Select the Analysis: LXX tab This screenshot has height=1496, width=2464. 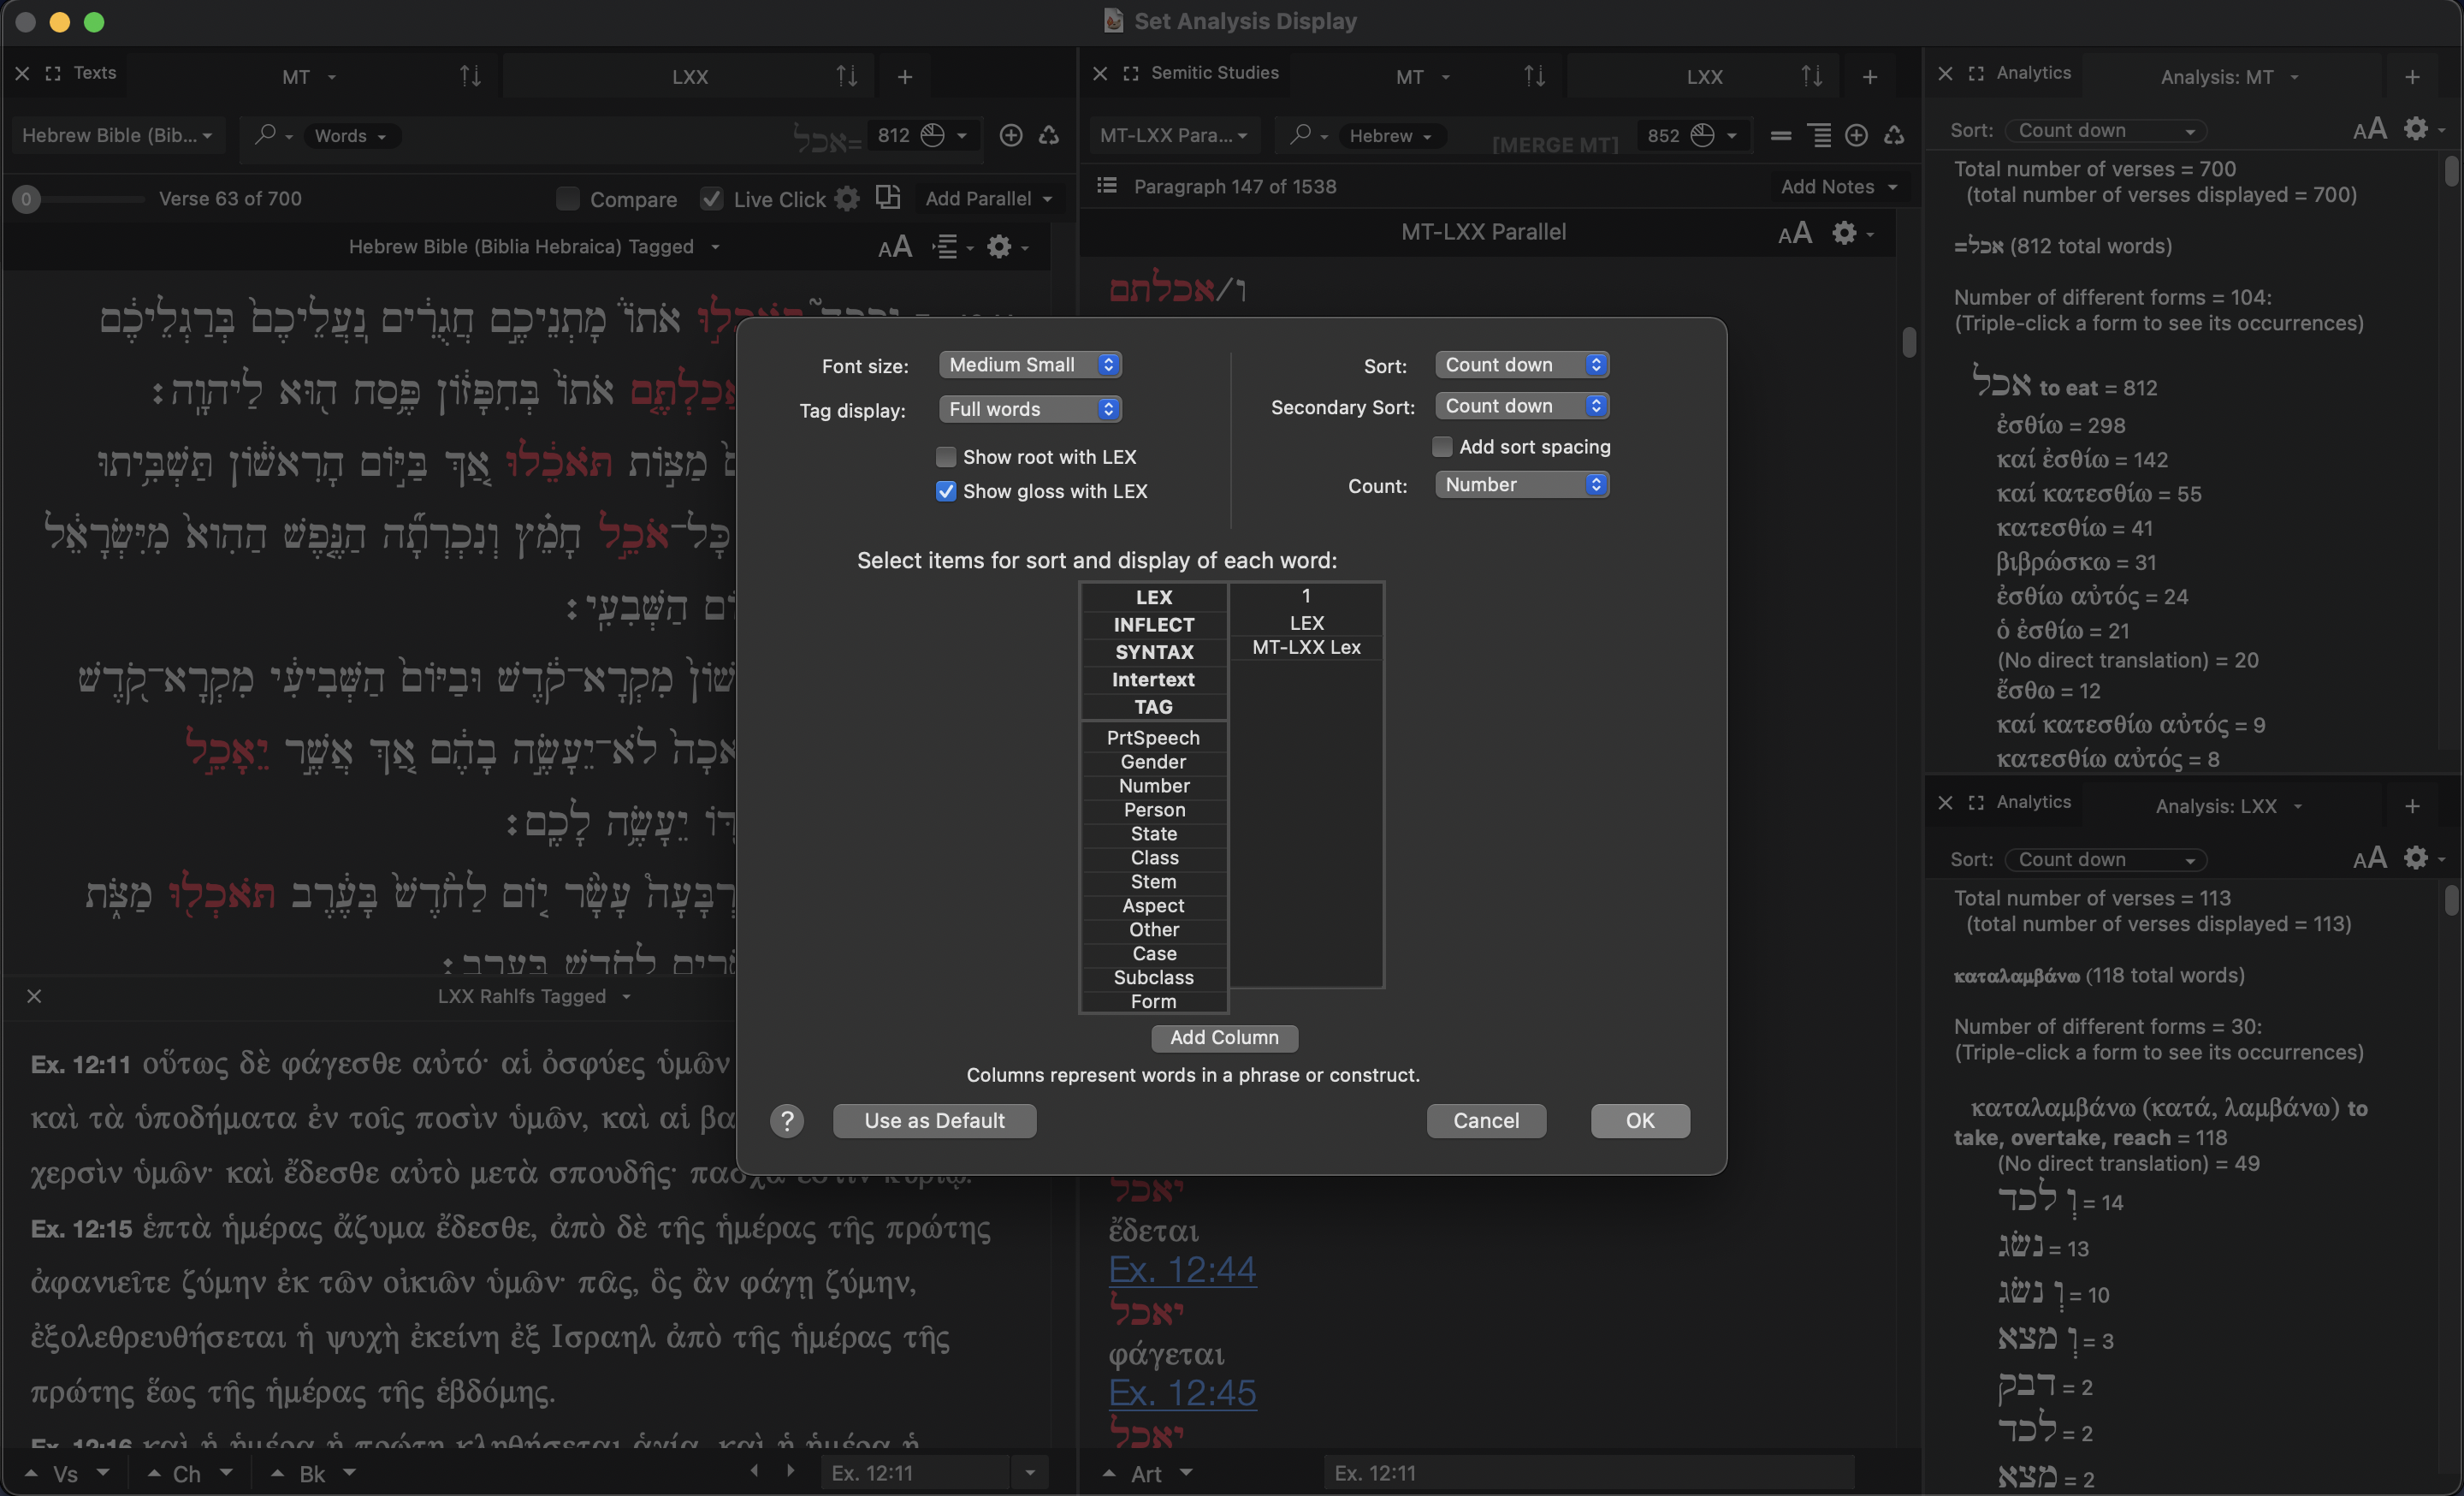(x=2215, y=806)
